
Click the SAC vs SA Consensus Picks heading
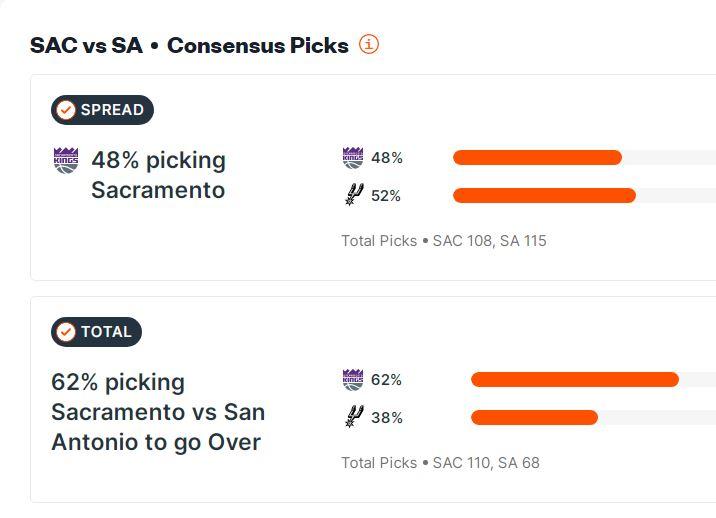coord(189,45)
